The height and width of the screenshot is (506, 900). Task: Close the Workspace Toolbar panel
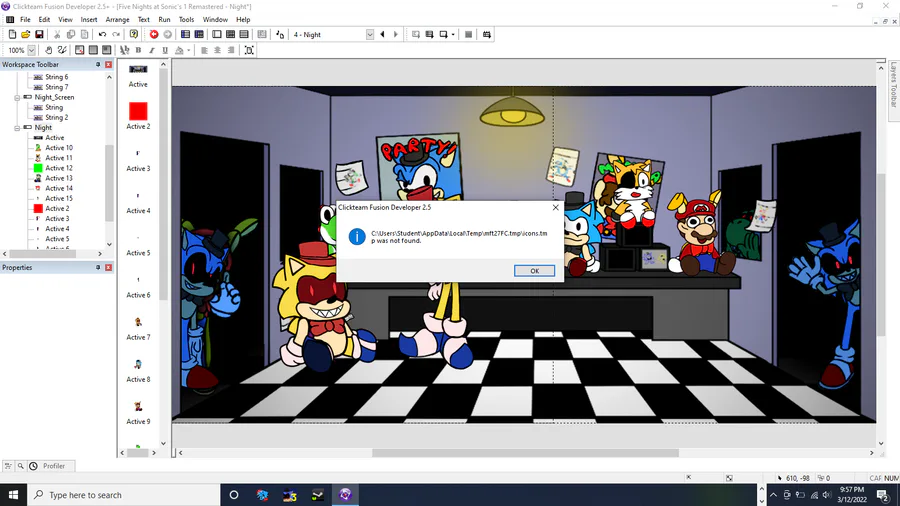click(x=108, y=65)
